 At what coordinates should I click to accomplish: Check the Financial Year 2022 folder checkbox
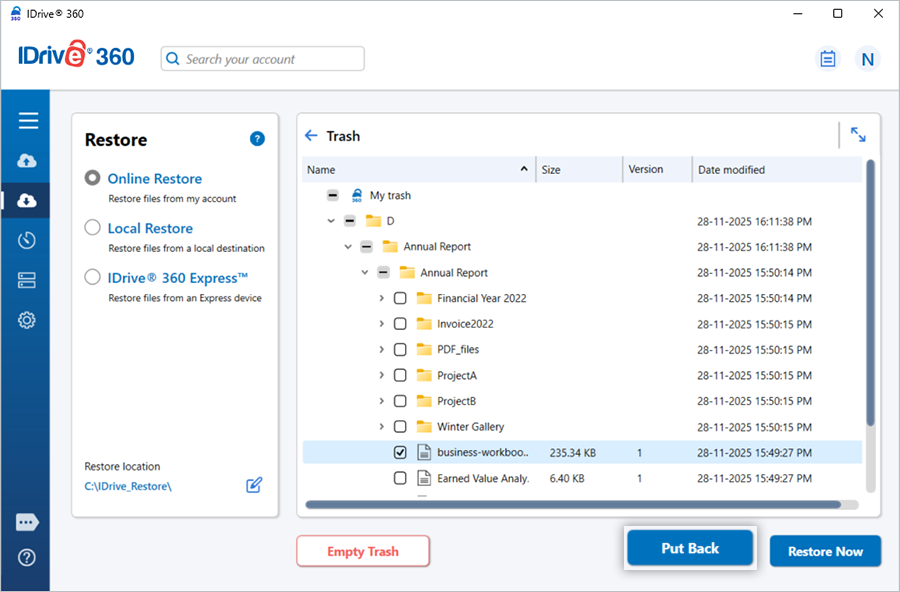[x=400, y=298]
